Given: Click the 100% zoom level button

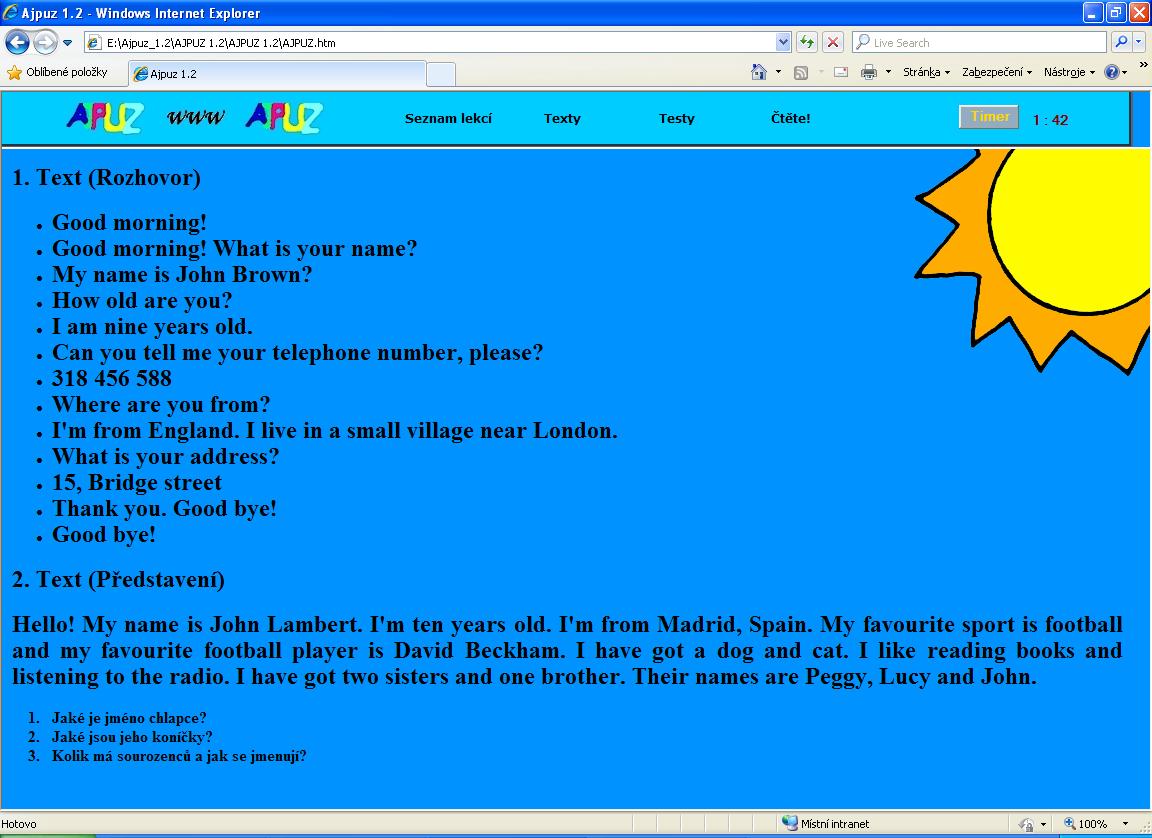Looking at the screenshot, I should tap(1085, 824).
